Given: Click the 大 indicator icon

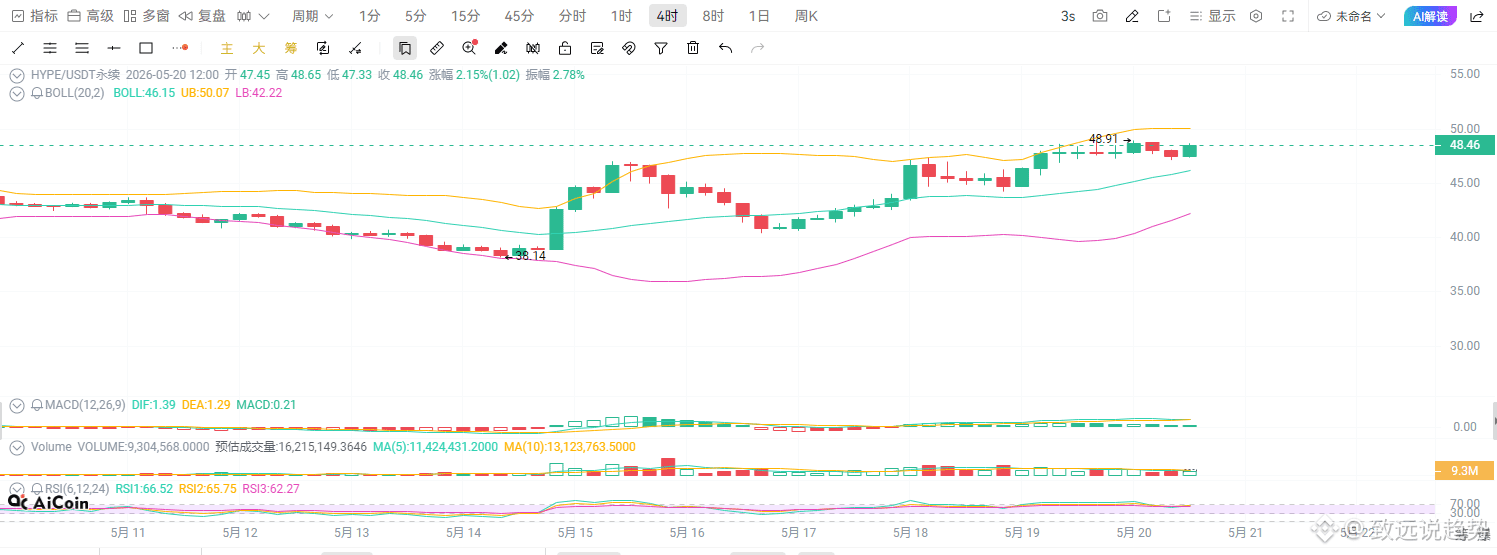Looking at the screenshot, I should (x=259, y=48).
